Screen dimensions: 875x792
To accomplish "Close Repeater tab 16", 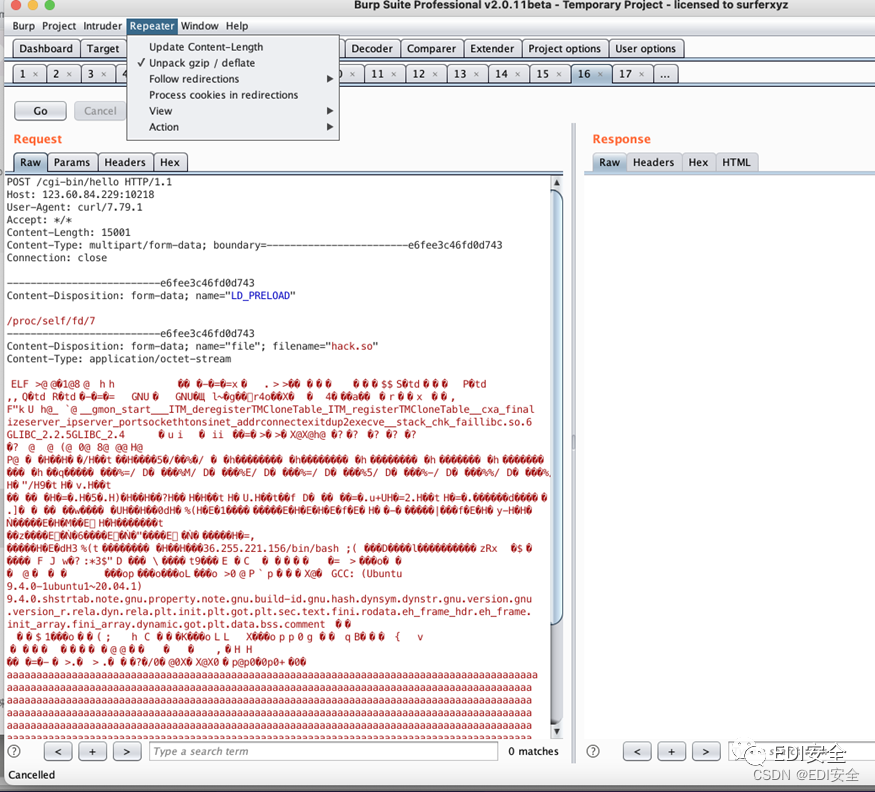I will [600, 74].
